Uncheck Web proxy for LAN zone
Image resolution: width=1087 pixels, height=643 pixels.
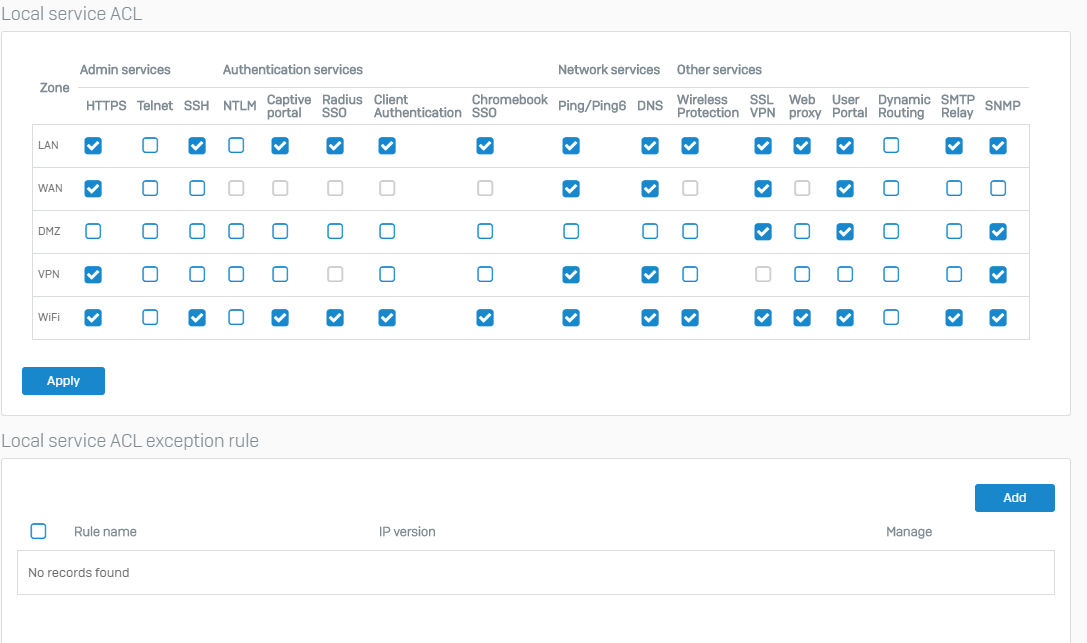point(802,146)
